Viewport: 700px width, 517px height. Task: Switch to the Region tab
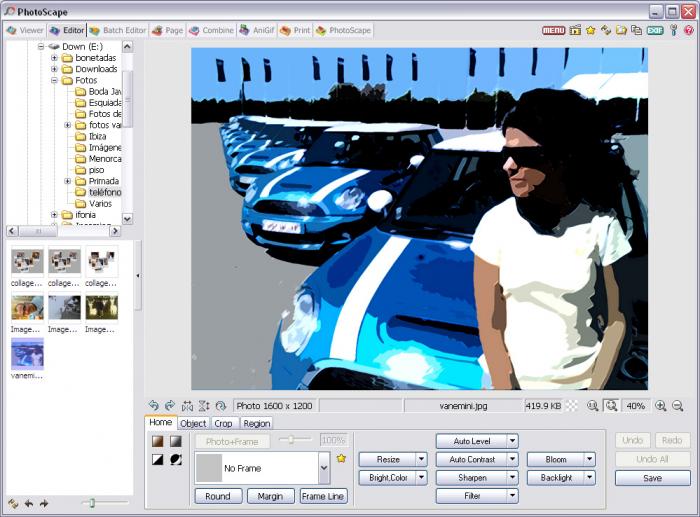(257, 423)
